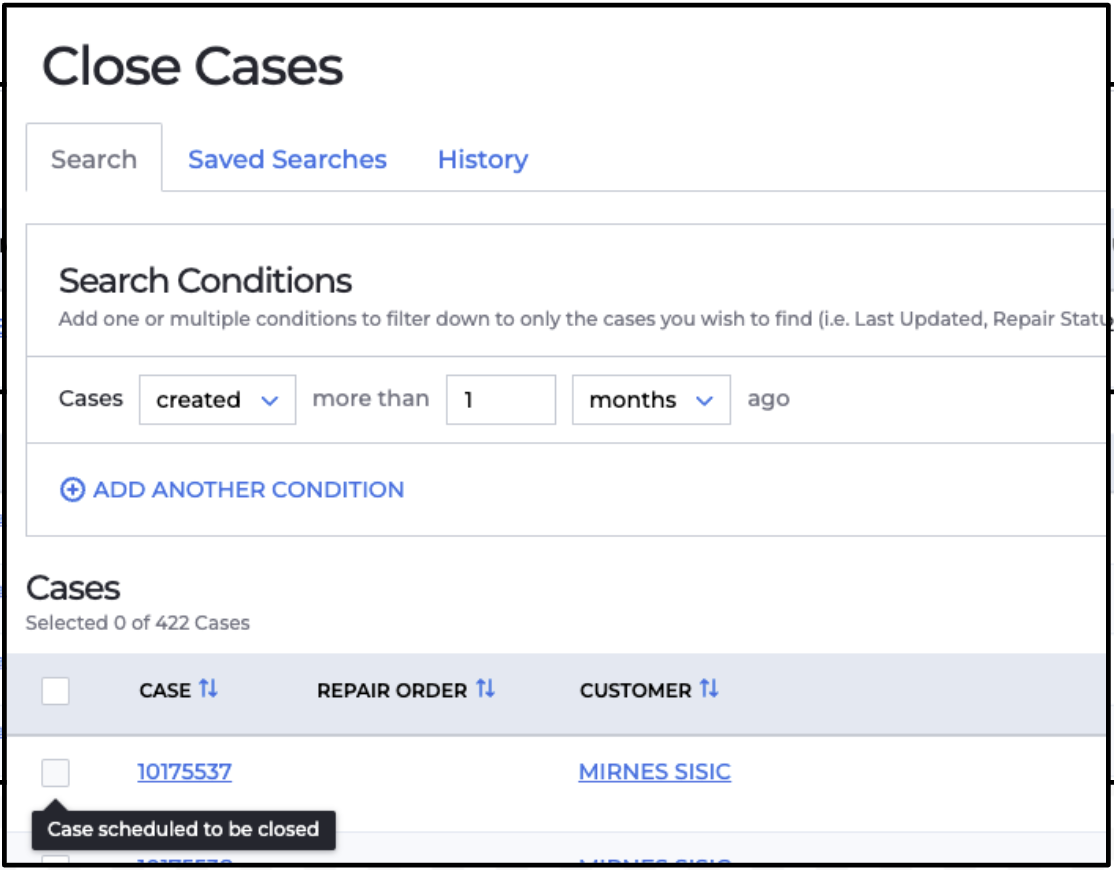1114x870 pixels.
Task: Click the plus icon beside Add Another Condition
Action: click(72, 489)
